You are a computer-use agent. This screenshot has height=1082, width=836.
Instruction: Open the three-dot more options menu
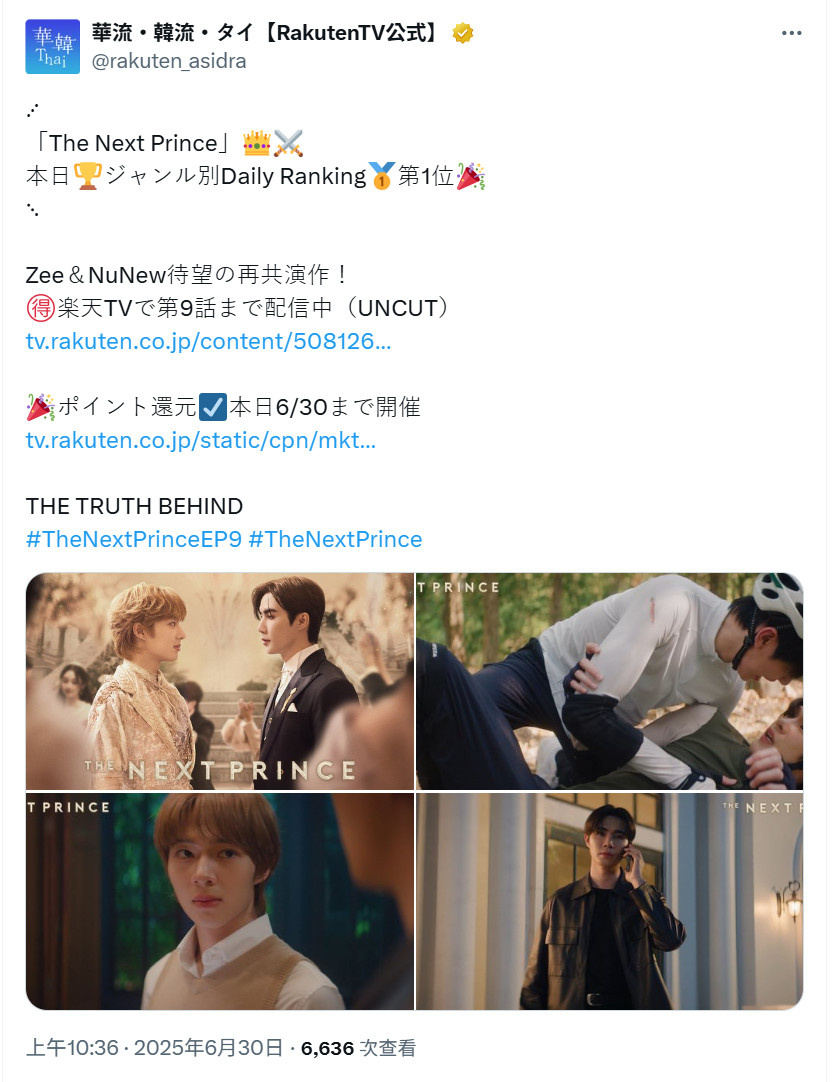click(791, 33)
